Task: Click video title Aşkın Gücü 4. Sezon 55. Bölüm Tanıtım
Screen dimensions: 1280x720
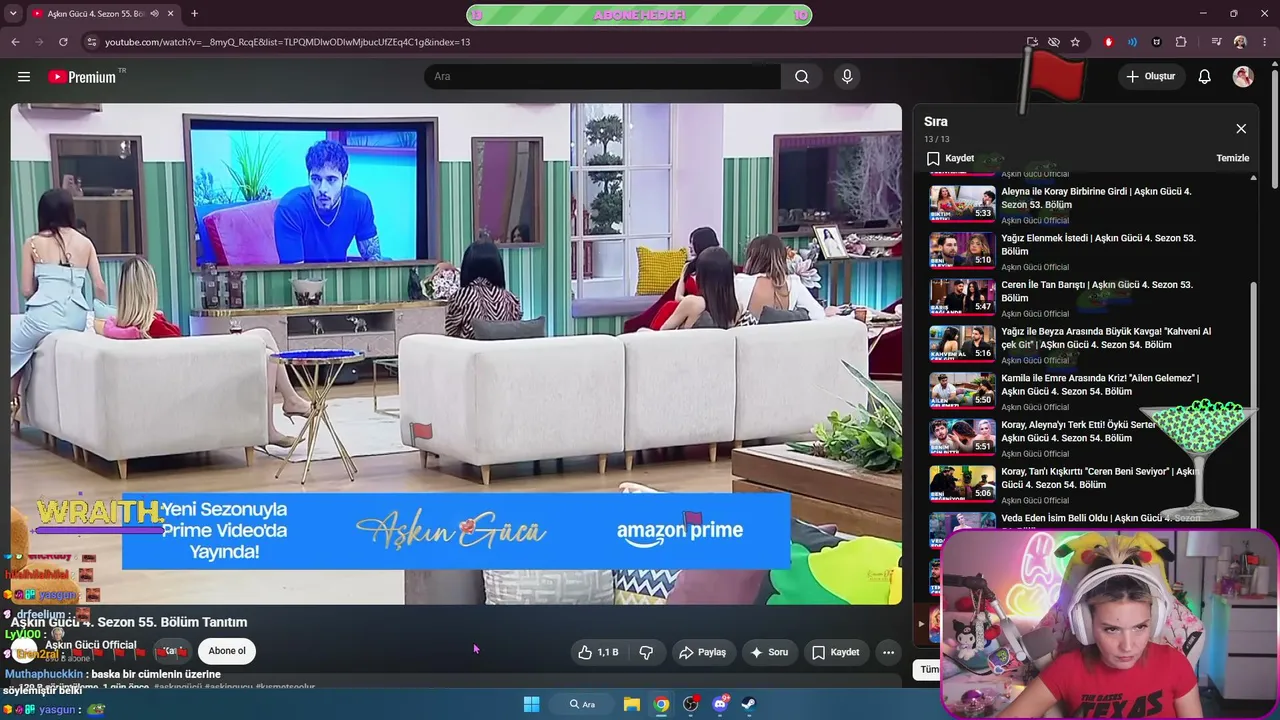Action: tap(129, 622)
